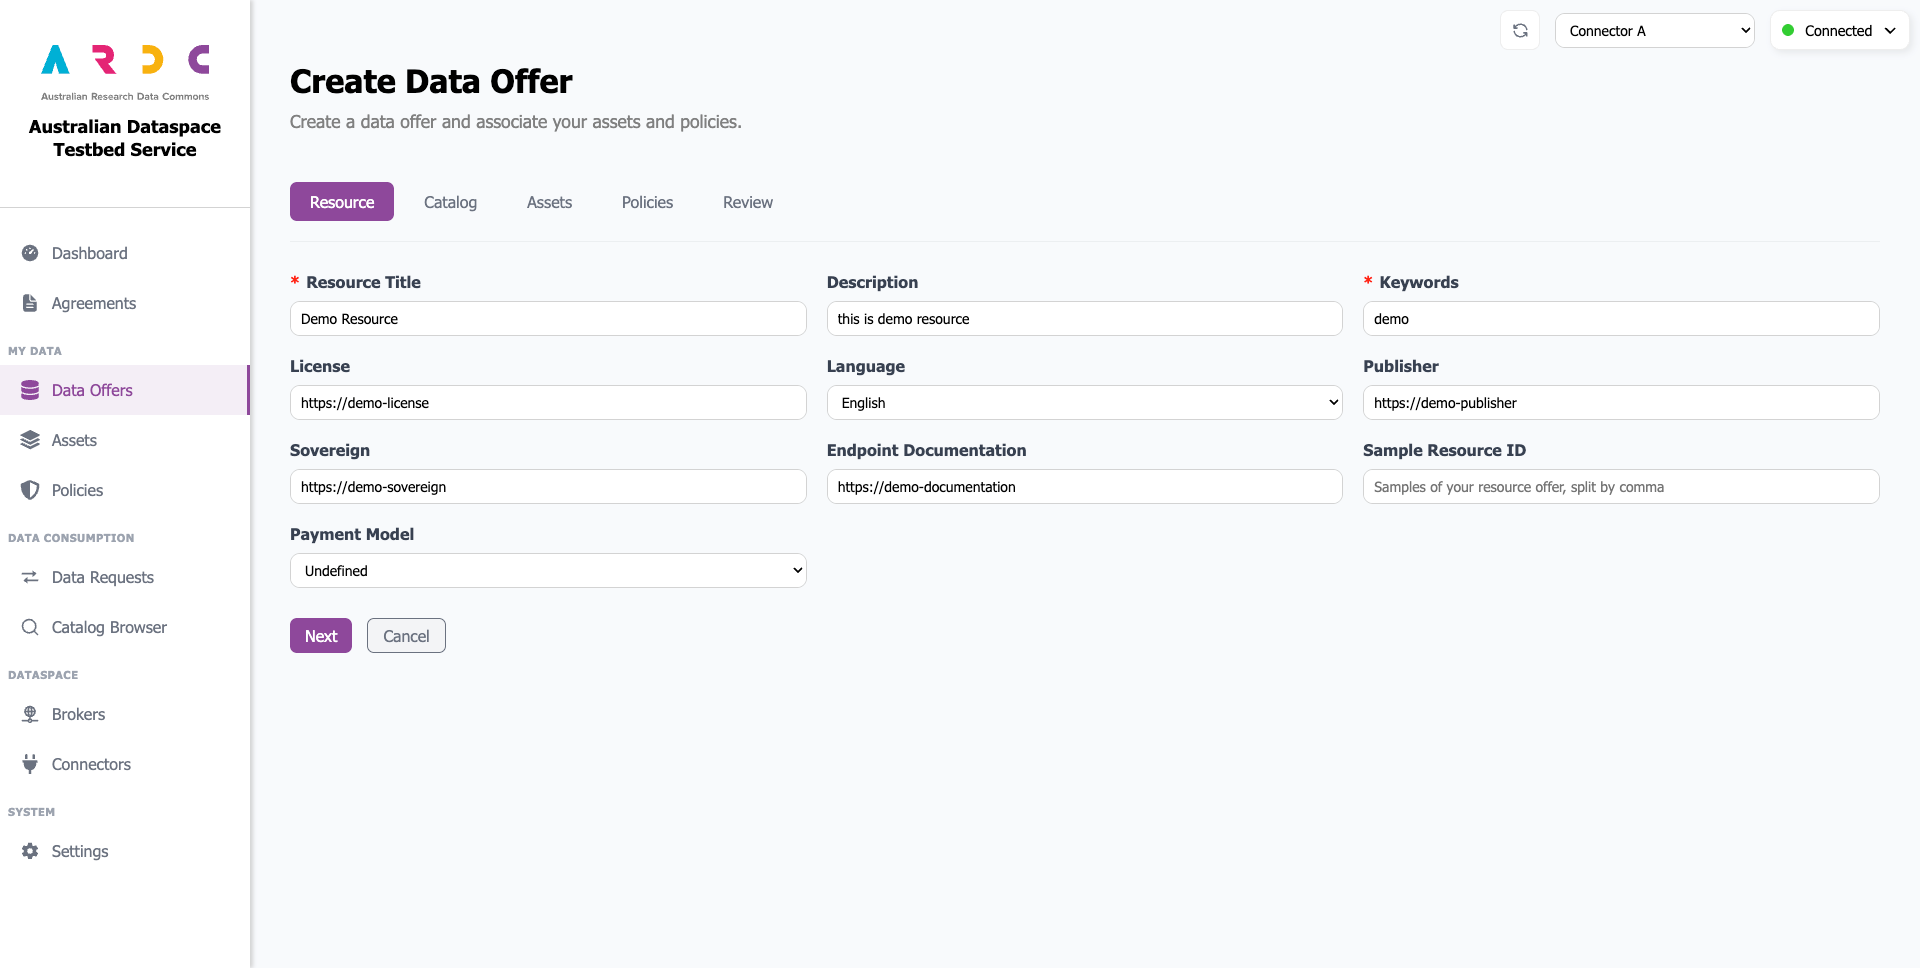Click the Data Offers database icon
Screen dimensions: 1920x968
click(x=30, y=390)
